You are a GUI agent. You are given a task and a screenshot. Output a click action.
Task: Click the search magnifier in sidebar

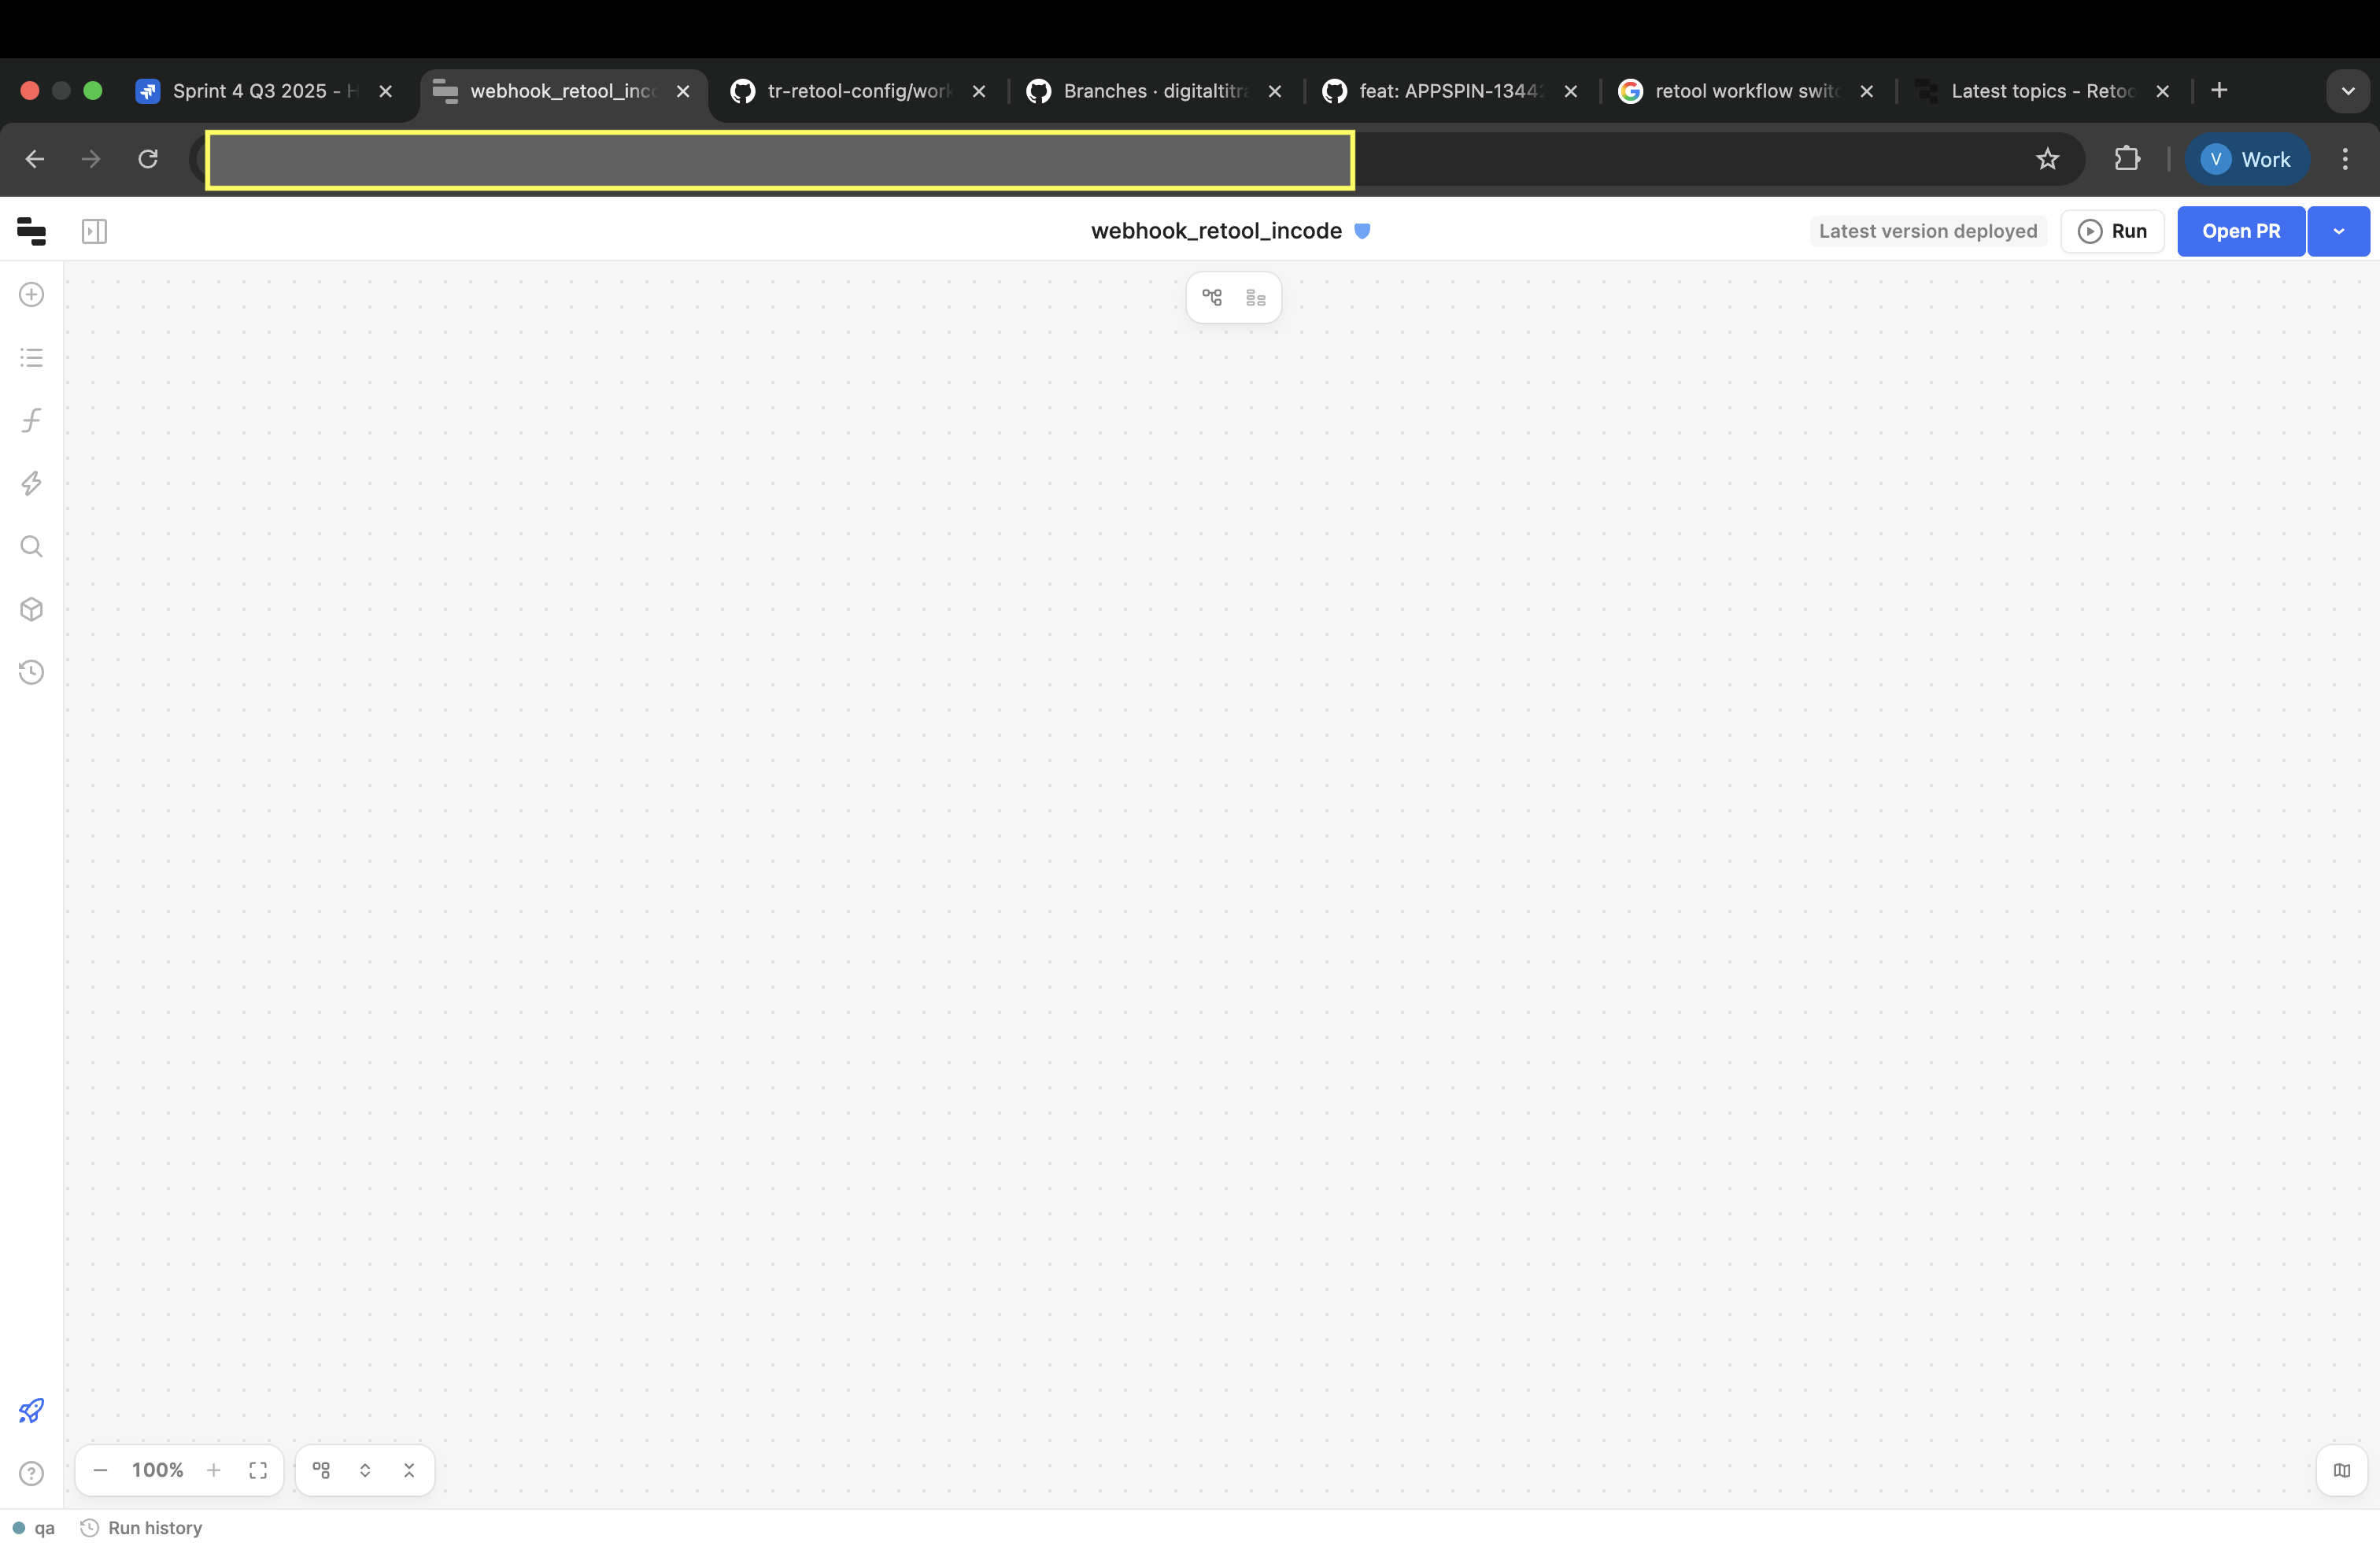pos(31,546)
